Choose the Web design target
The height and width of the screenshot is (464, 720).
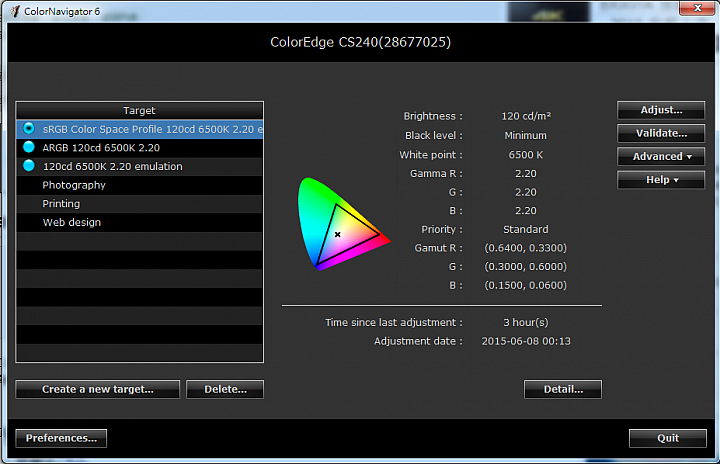(140, 222)
